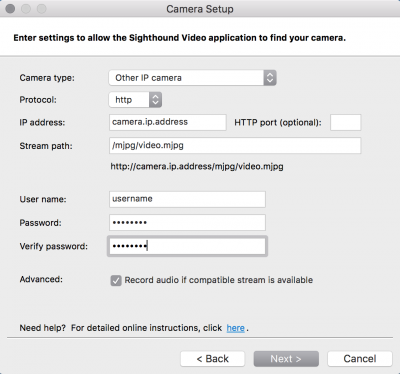Image resolution: width=400 pixels, height=374 pixels.
Task: Click the generated http://camera.ip.address URL text
Action: (x=197, y=166)
